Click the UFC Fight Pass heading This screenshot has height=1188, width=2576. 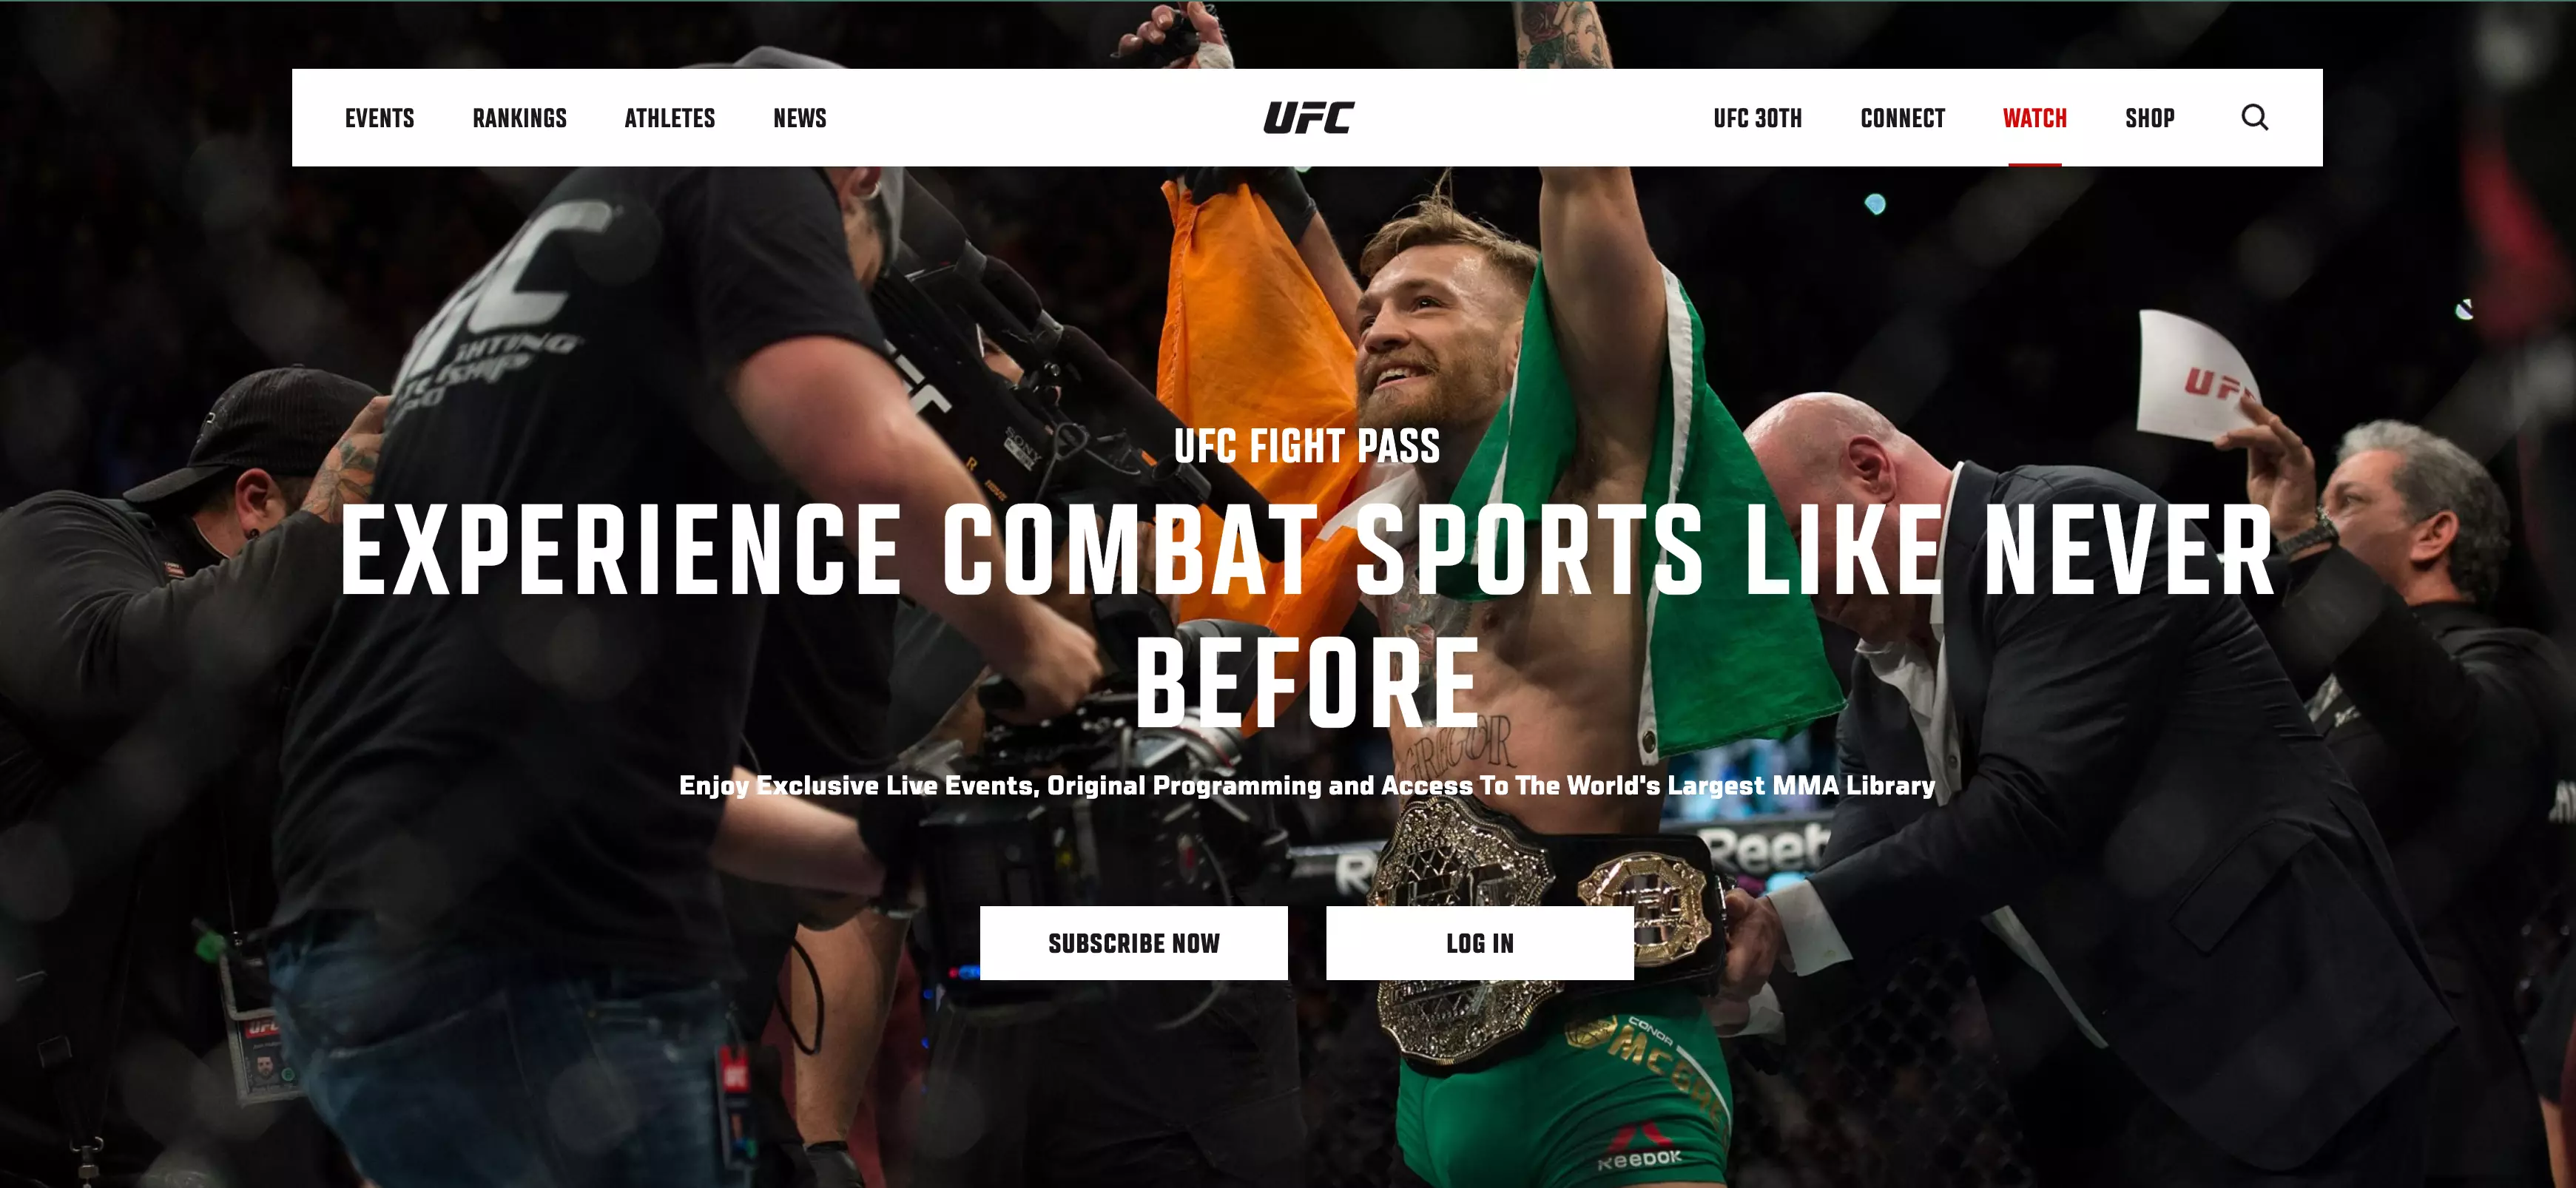click(1306, 446)
